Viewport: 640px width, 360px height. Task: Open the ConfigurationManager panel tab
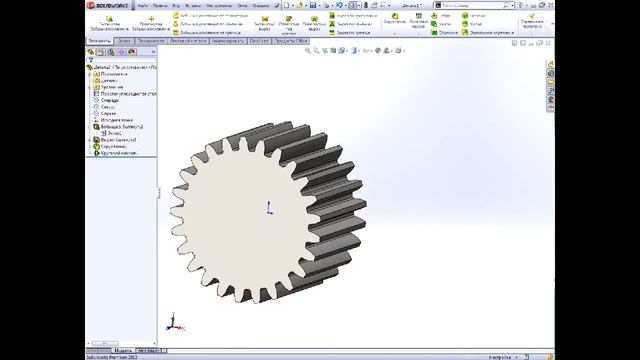tap(111, 52)
